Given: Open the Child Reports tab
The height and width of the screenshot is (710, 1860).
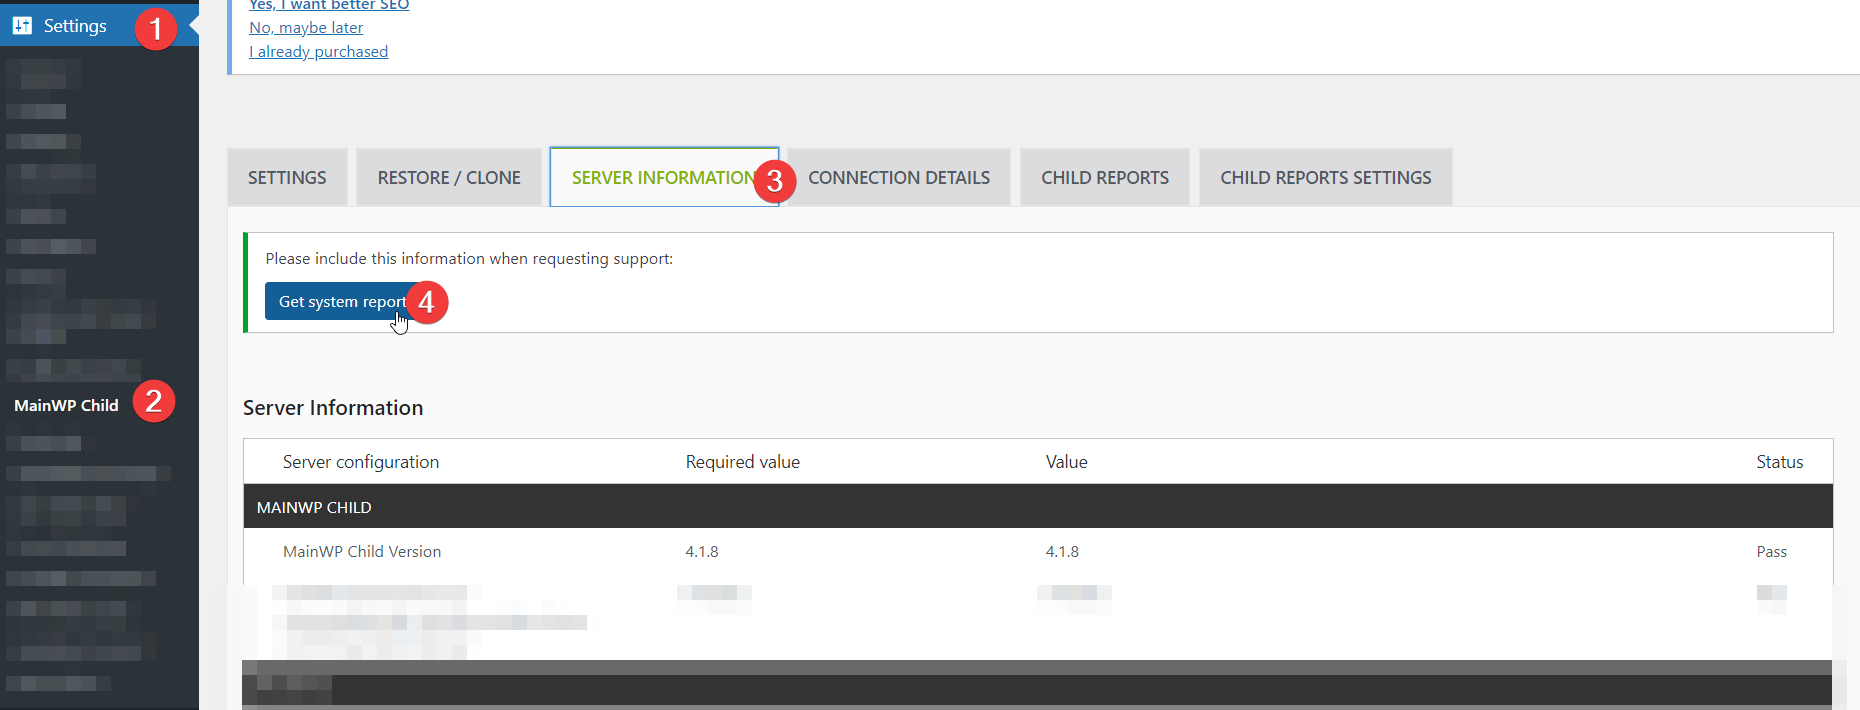Looking at the screenshot, I should (1105, 177).
